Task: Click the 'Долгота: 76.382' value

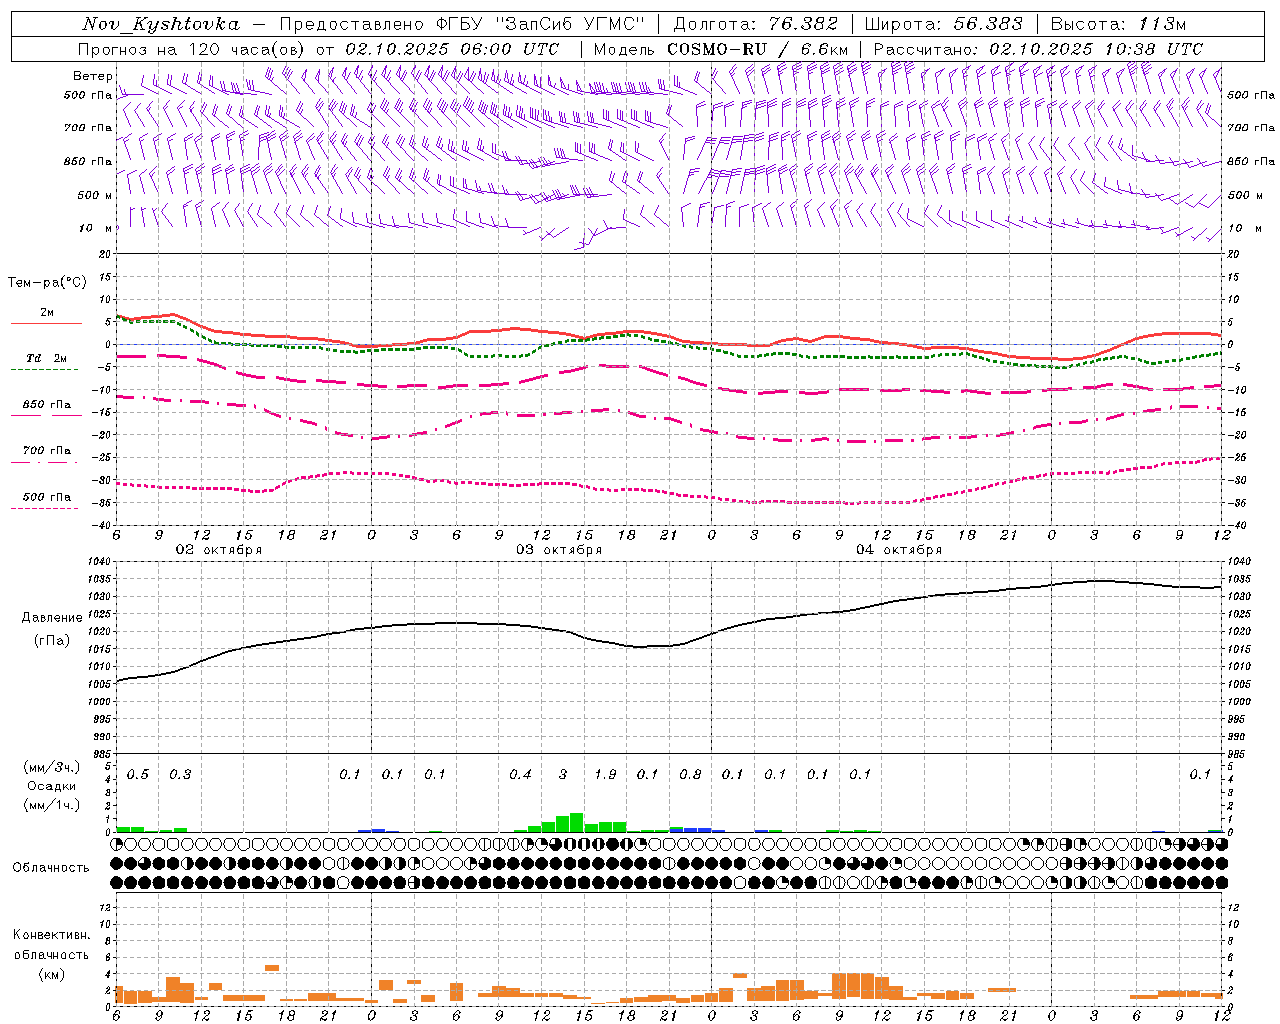Action: [755, 24]
